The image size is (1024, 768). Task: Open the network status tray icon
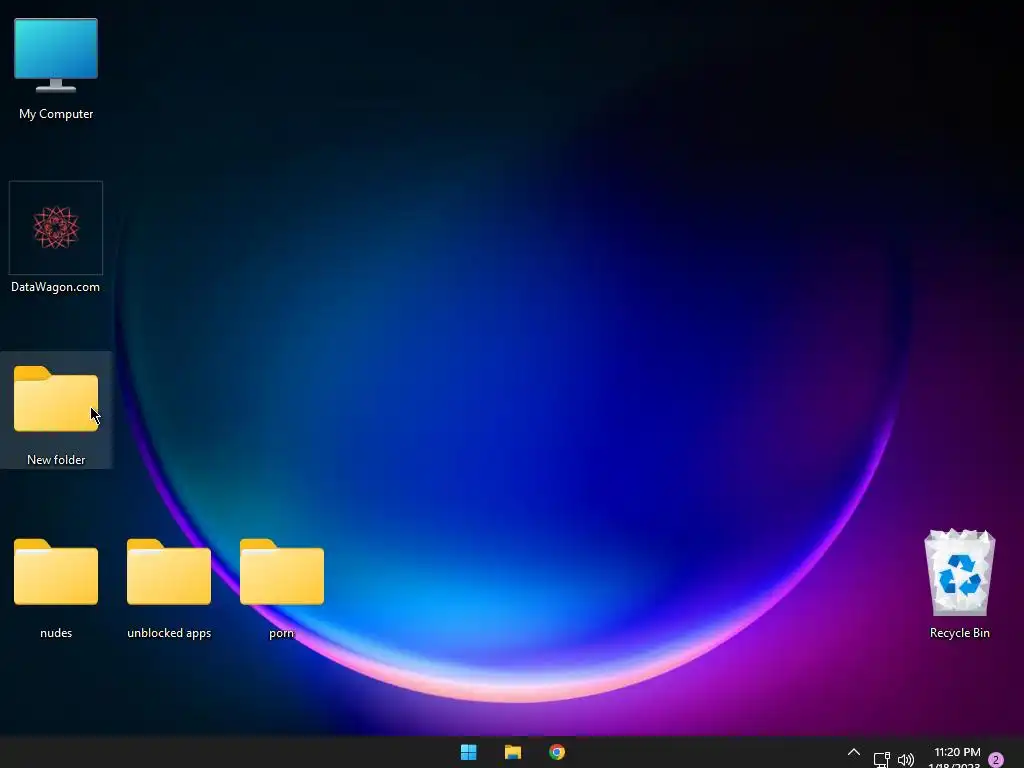point(882,760)
